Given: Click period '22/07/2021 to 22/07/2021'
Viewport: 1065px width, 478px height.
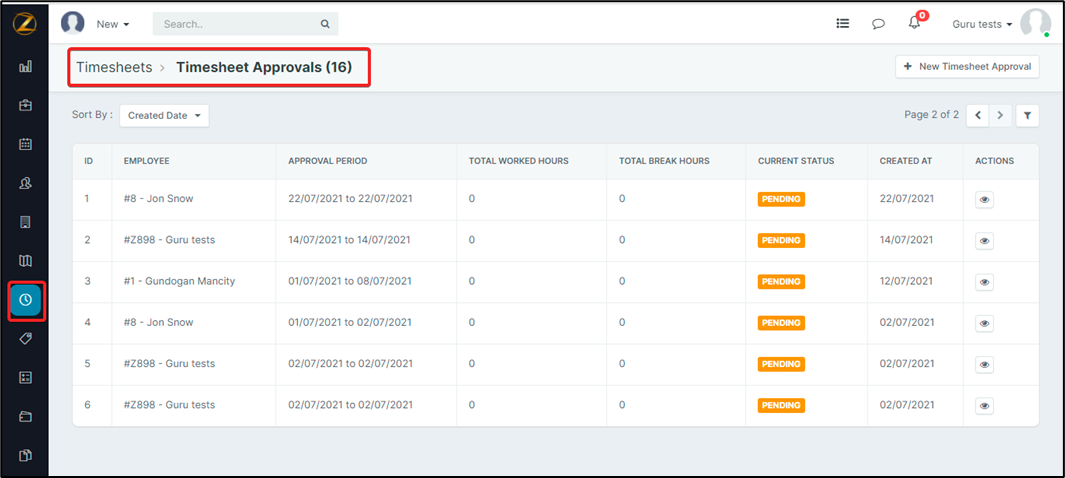Looking at the screenshot, I should [350, 199].
